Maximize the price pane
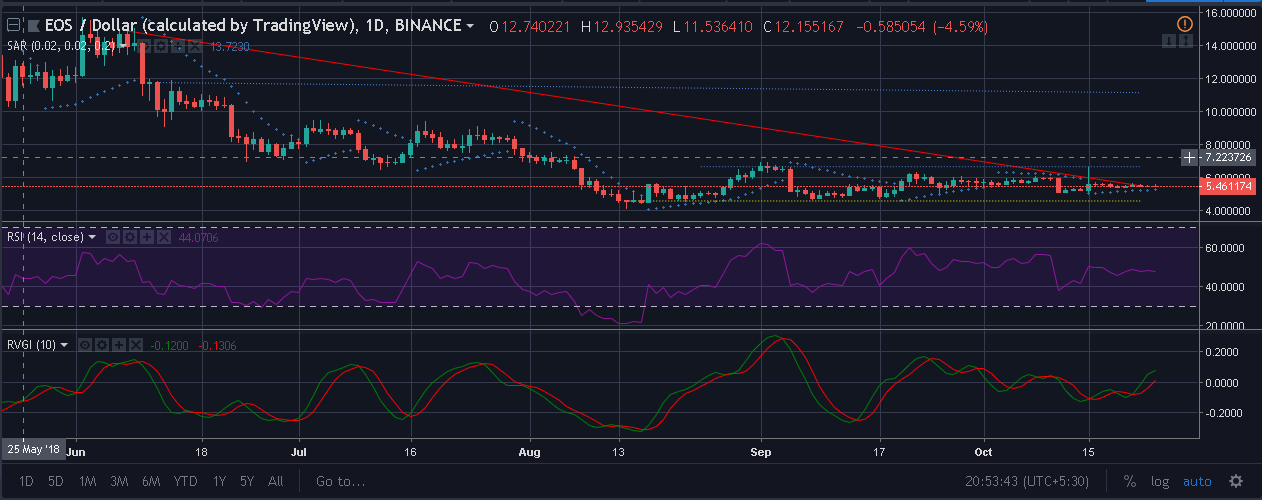Viewport: 1262px width, 500px height. pos(1186,41)
